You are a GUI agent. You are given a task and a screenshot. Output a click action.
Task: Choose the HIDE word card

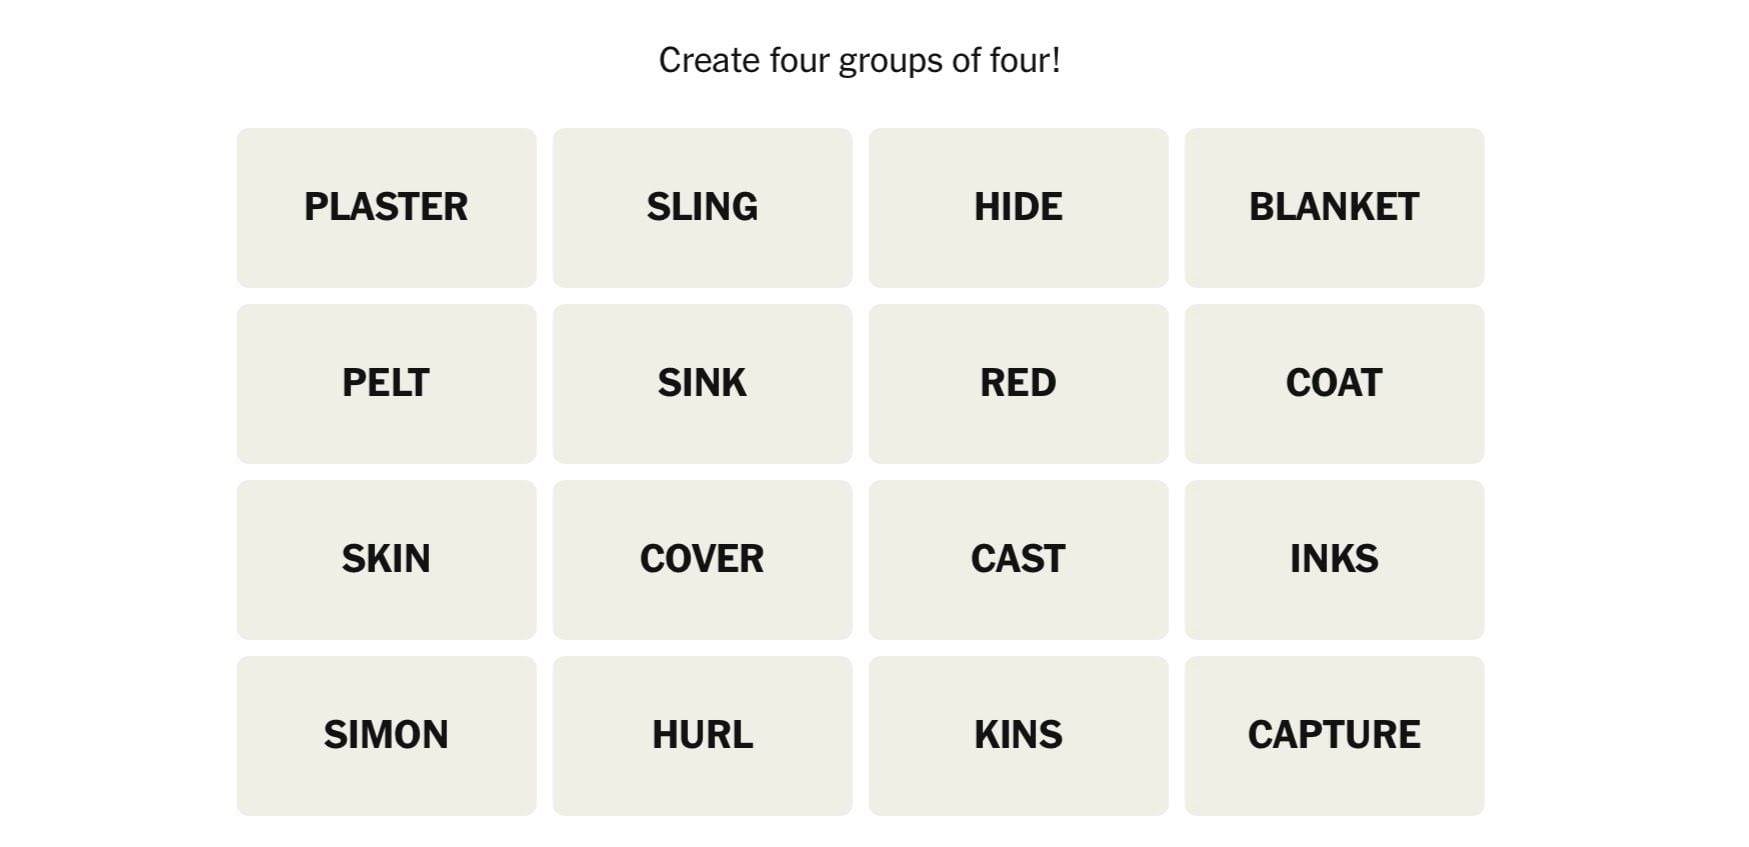click(x=1018, y=207)
